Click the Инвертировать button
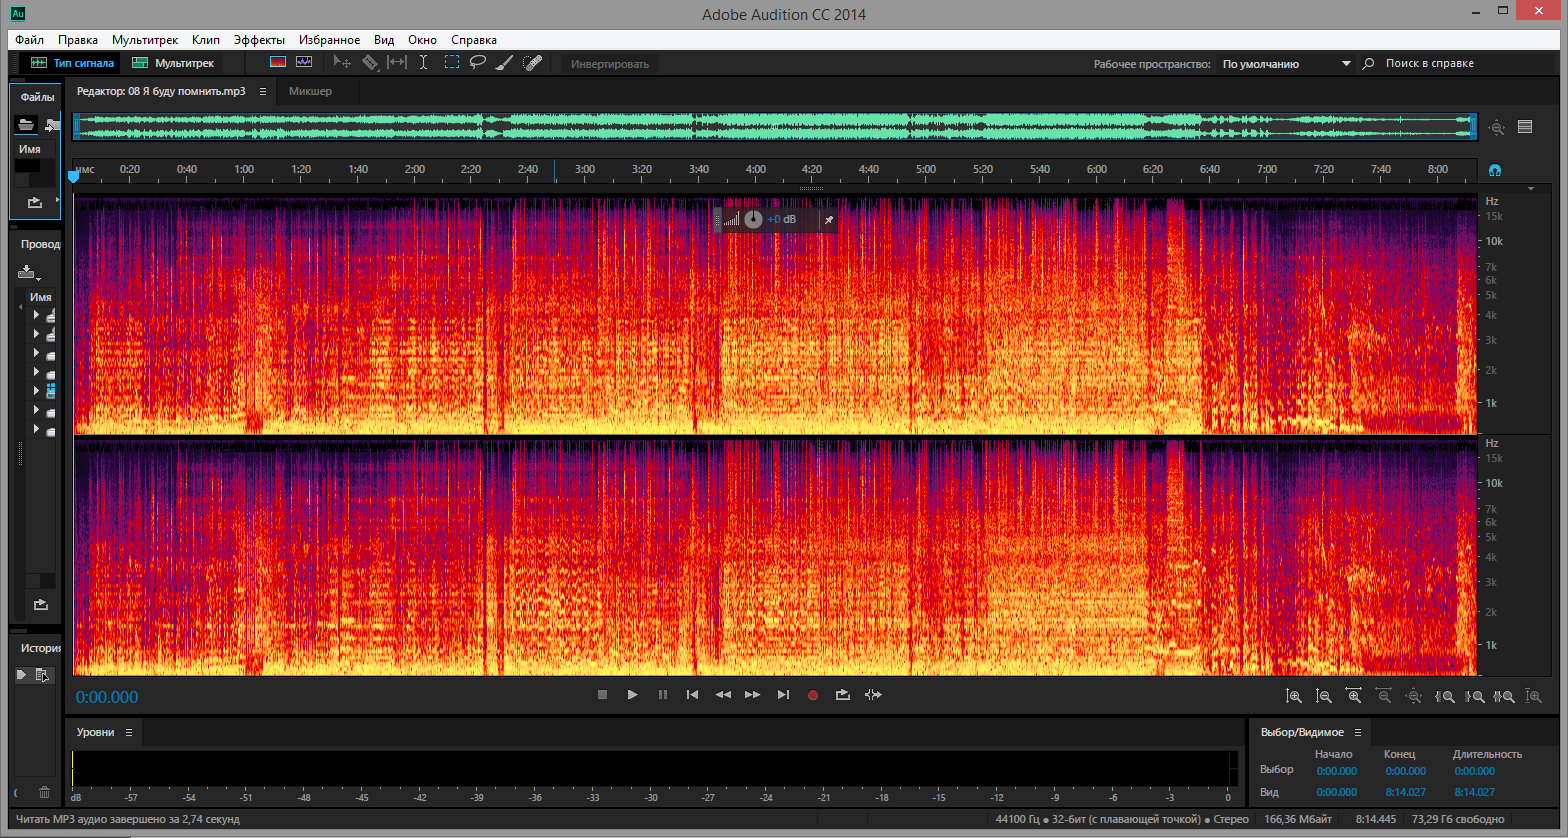This screenshot has width=1568, height=838. pyautogui.click(x=609, y=64)
